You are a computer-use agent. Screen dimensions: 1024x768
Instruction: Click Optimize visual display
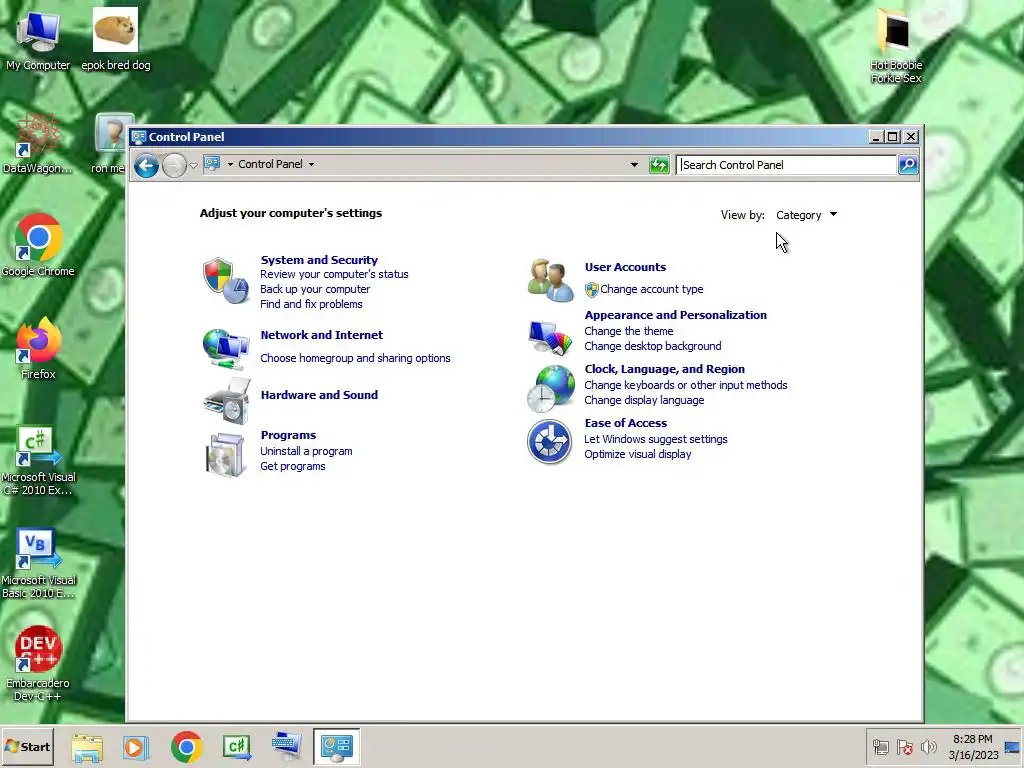[637, 455]
